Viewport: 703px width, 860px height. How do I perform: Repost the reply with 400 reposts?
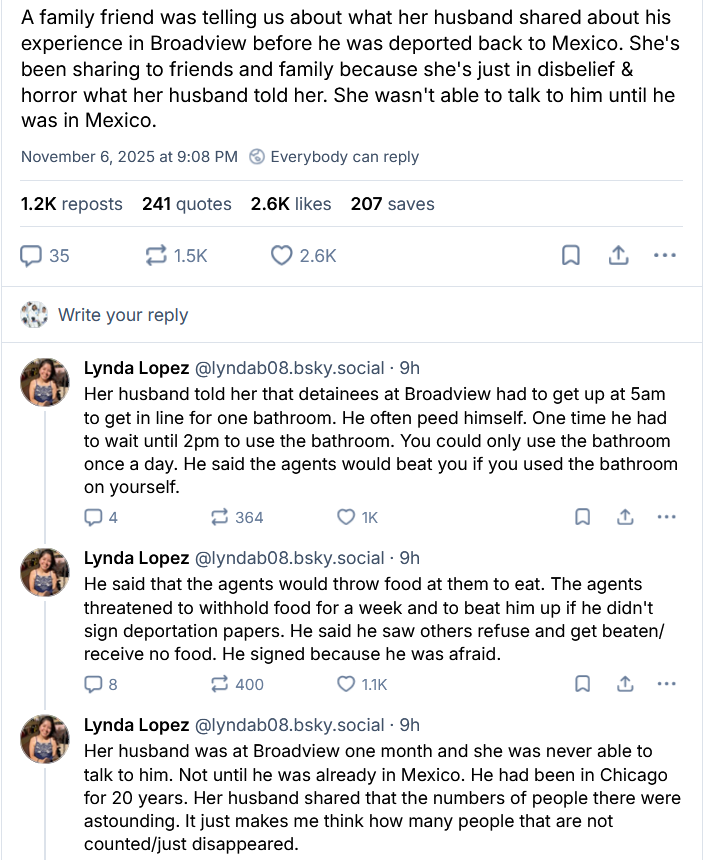[220, 684]
